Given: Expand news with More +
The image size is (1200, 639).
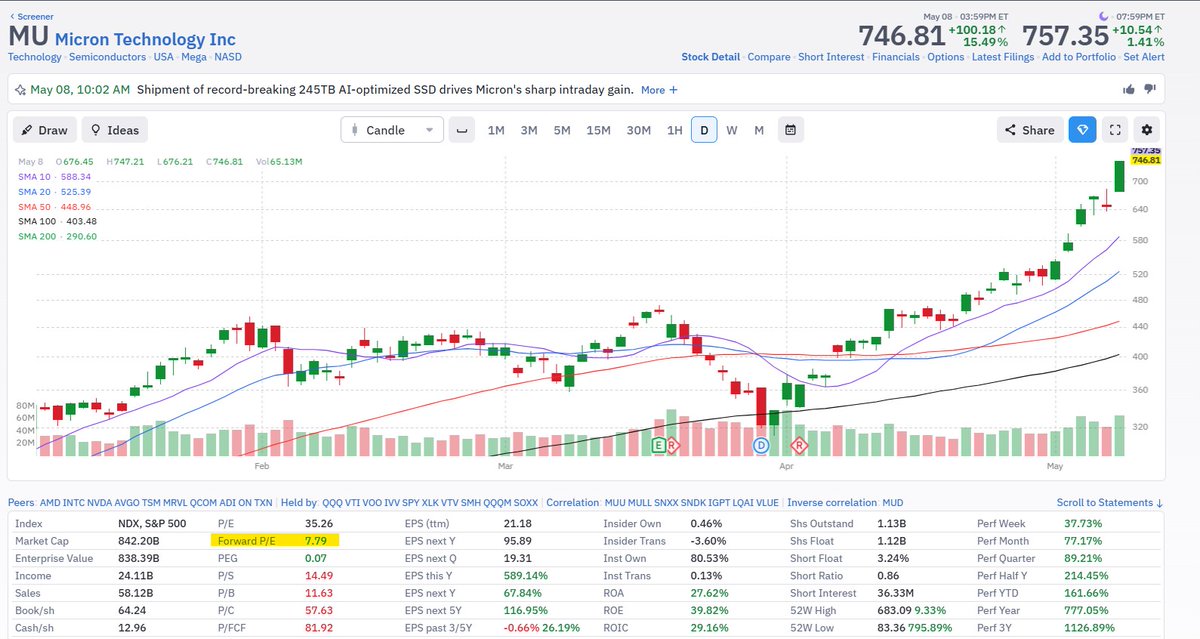Looking at the screenshot, I should 659,90.
